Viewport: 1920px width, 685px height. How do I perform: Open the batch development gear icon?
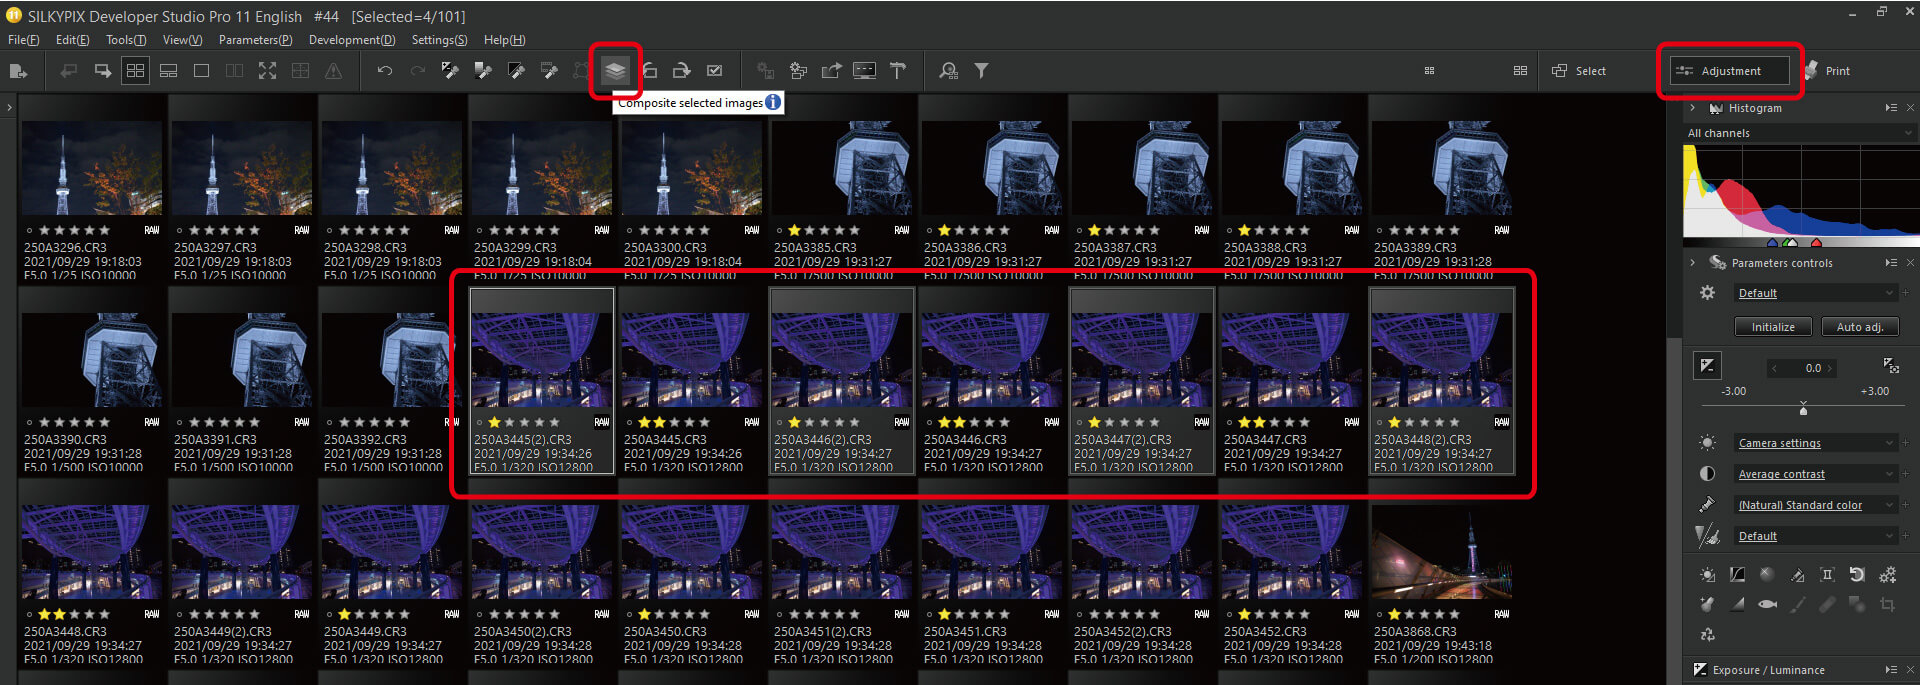pos(798,70)
